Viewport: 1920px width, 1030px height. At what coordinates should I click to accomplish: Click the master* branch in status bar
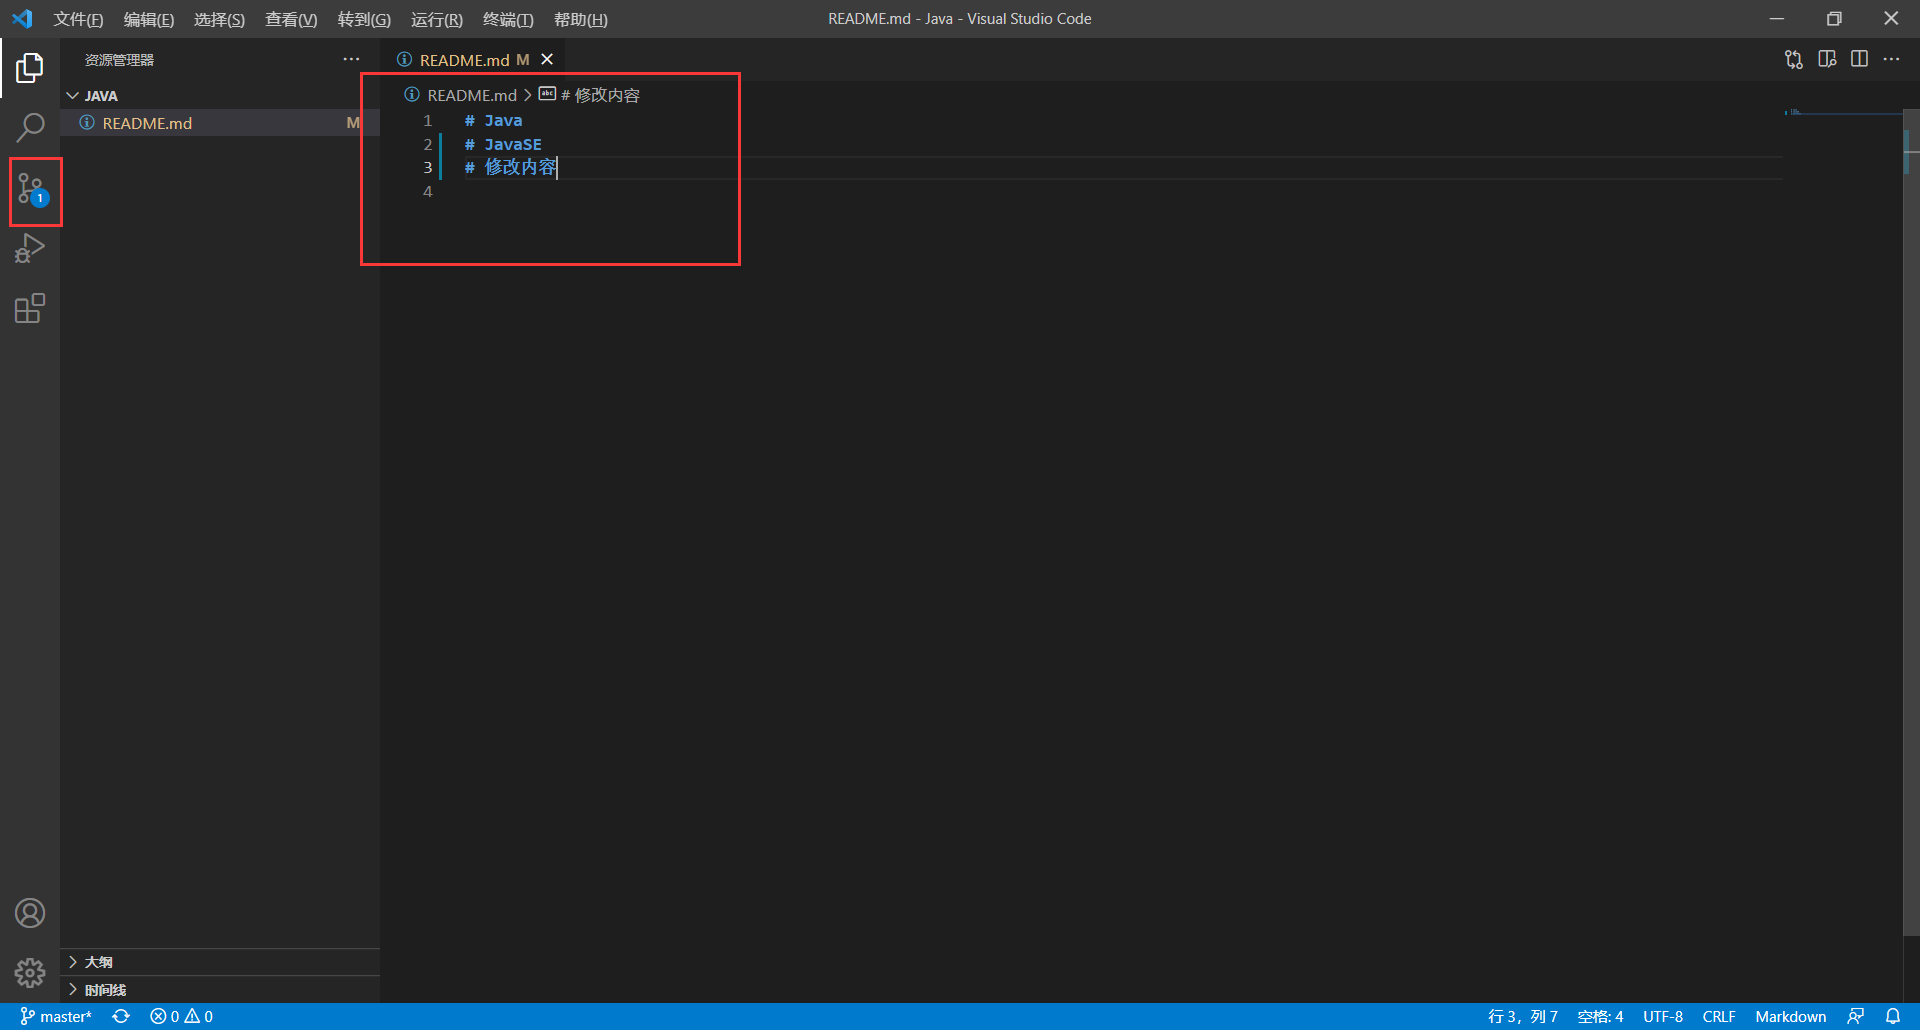pyautogui.click(x=56, y=1016)
